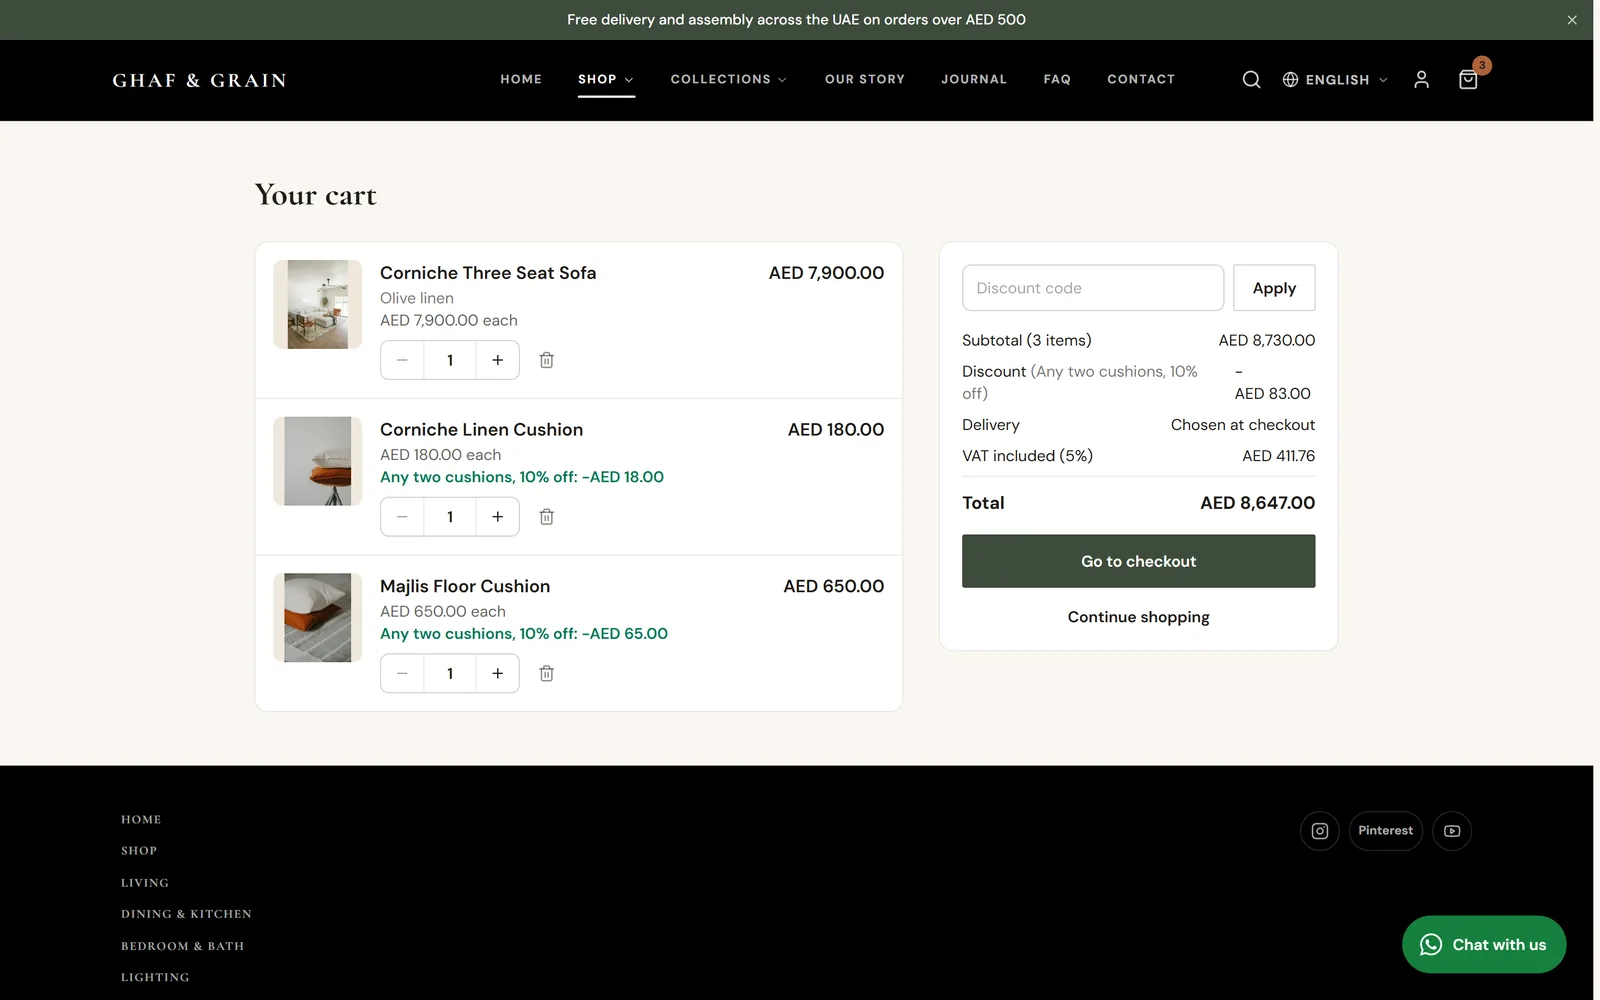This screenshot has width=1600, height=1000.
Task: Focus the Discount code input field
Action: point(1093,288)
